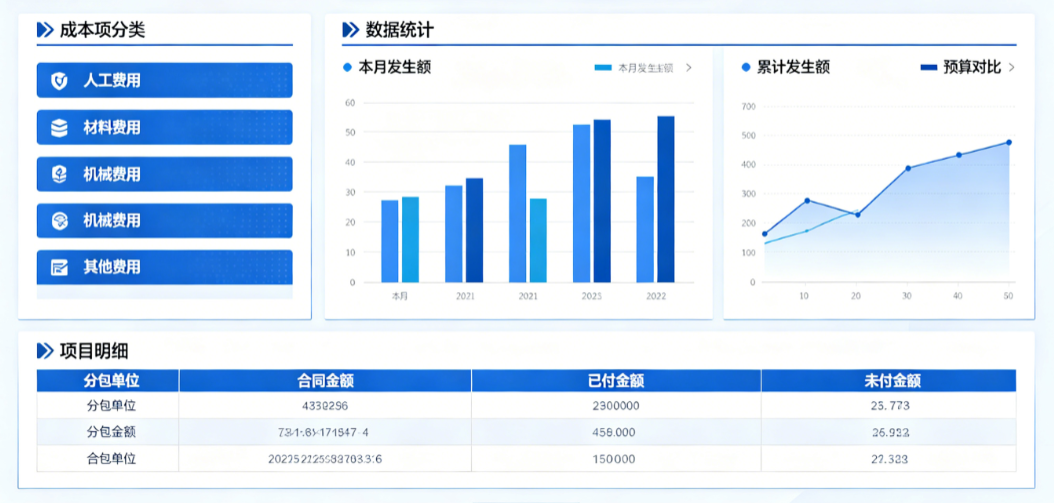Screen dimensions: 1054x503
Task: Click the 数据统计 panel title
Action: [399, 30]
